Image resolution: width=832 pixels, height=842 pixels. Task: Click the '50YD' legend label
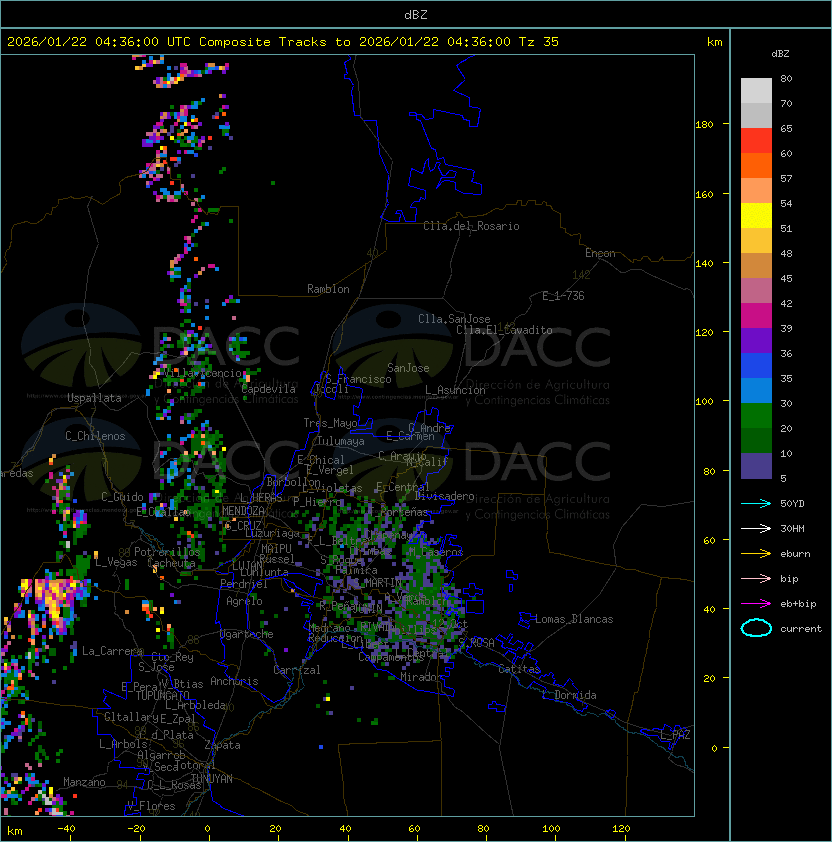(792, 504)
